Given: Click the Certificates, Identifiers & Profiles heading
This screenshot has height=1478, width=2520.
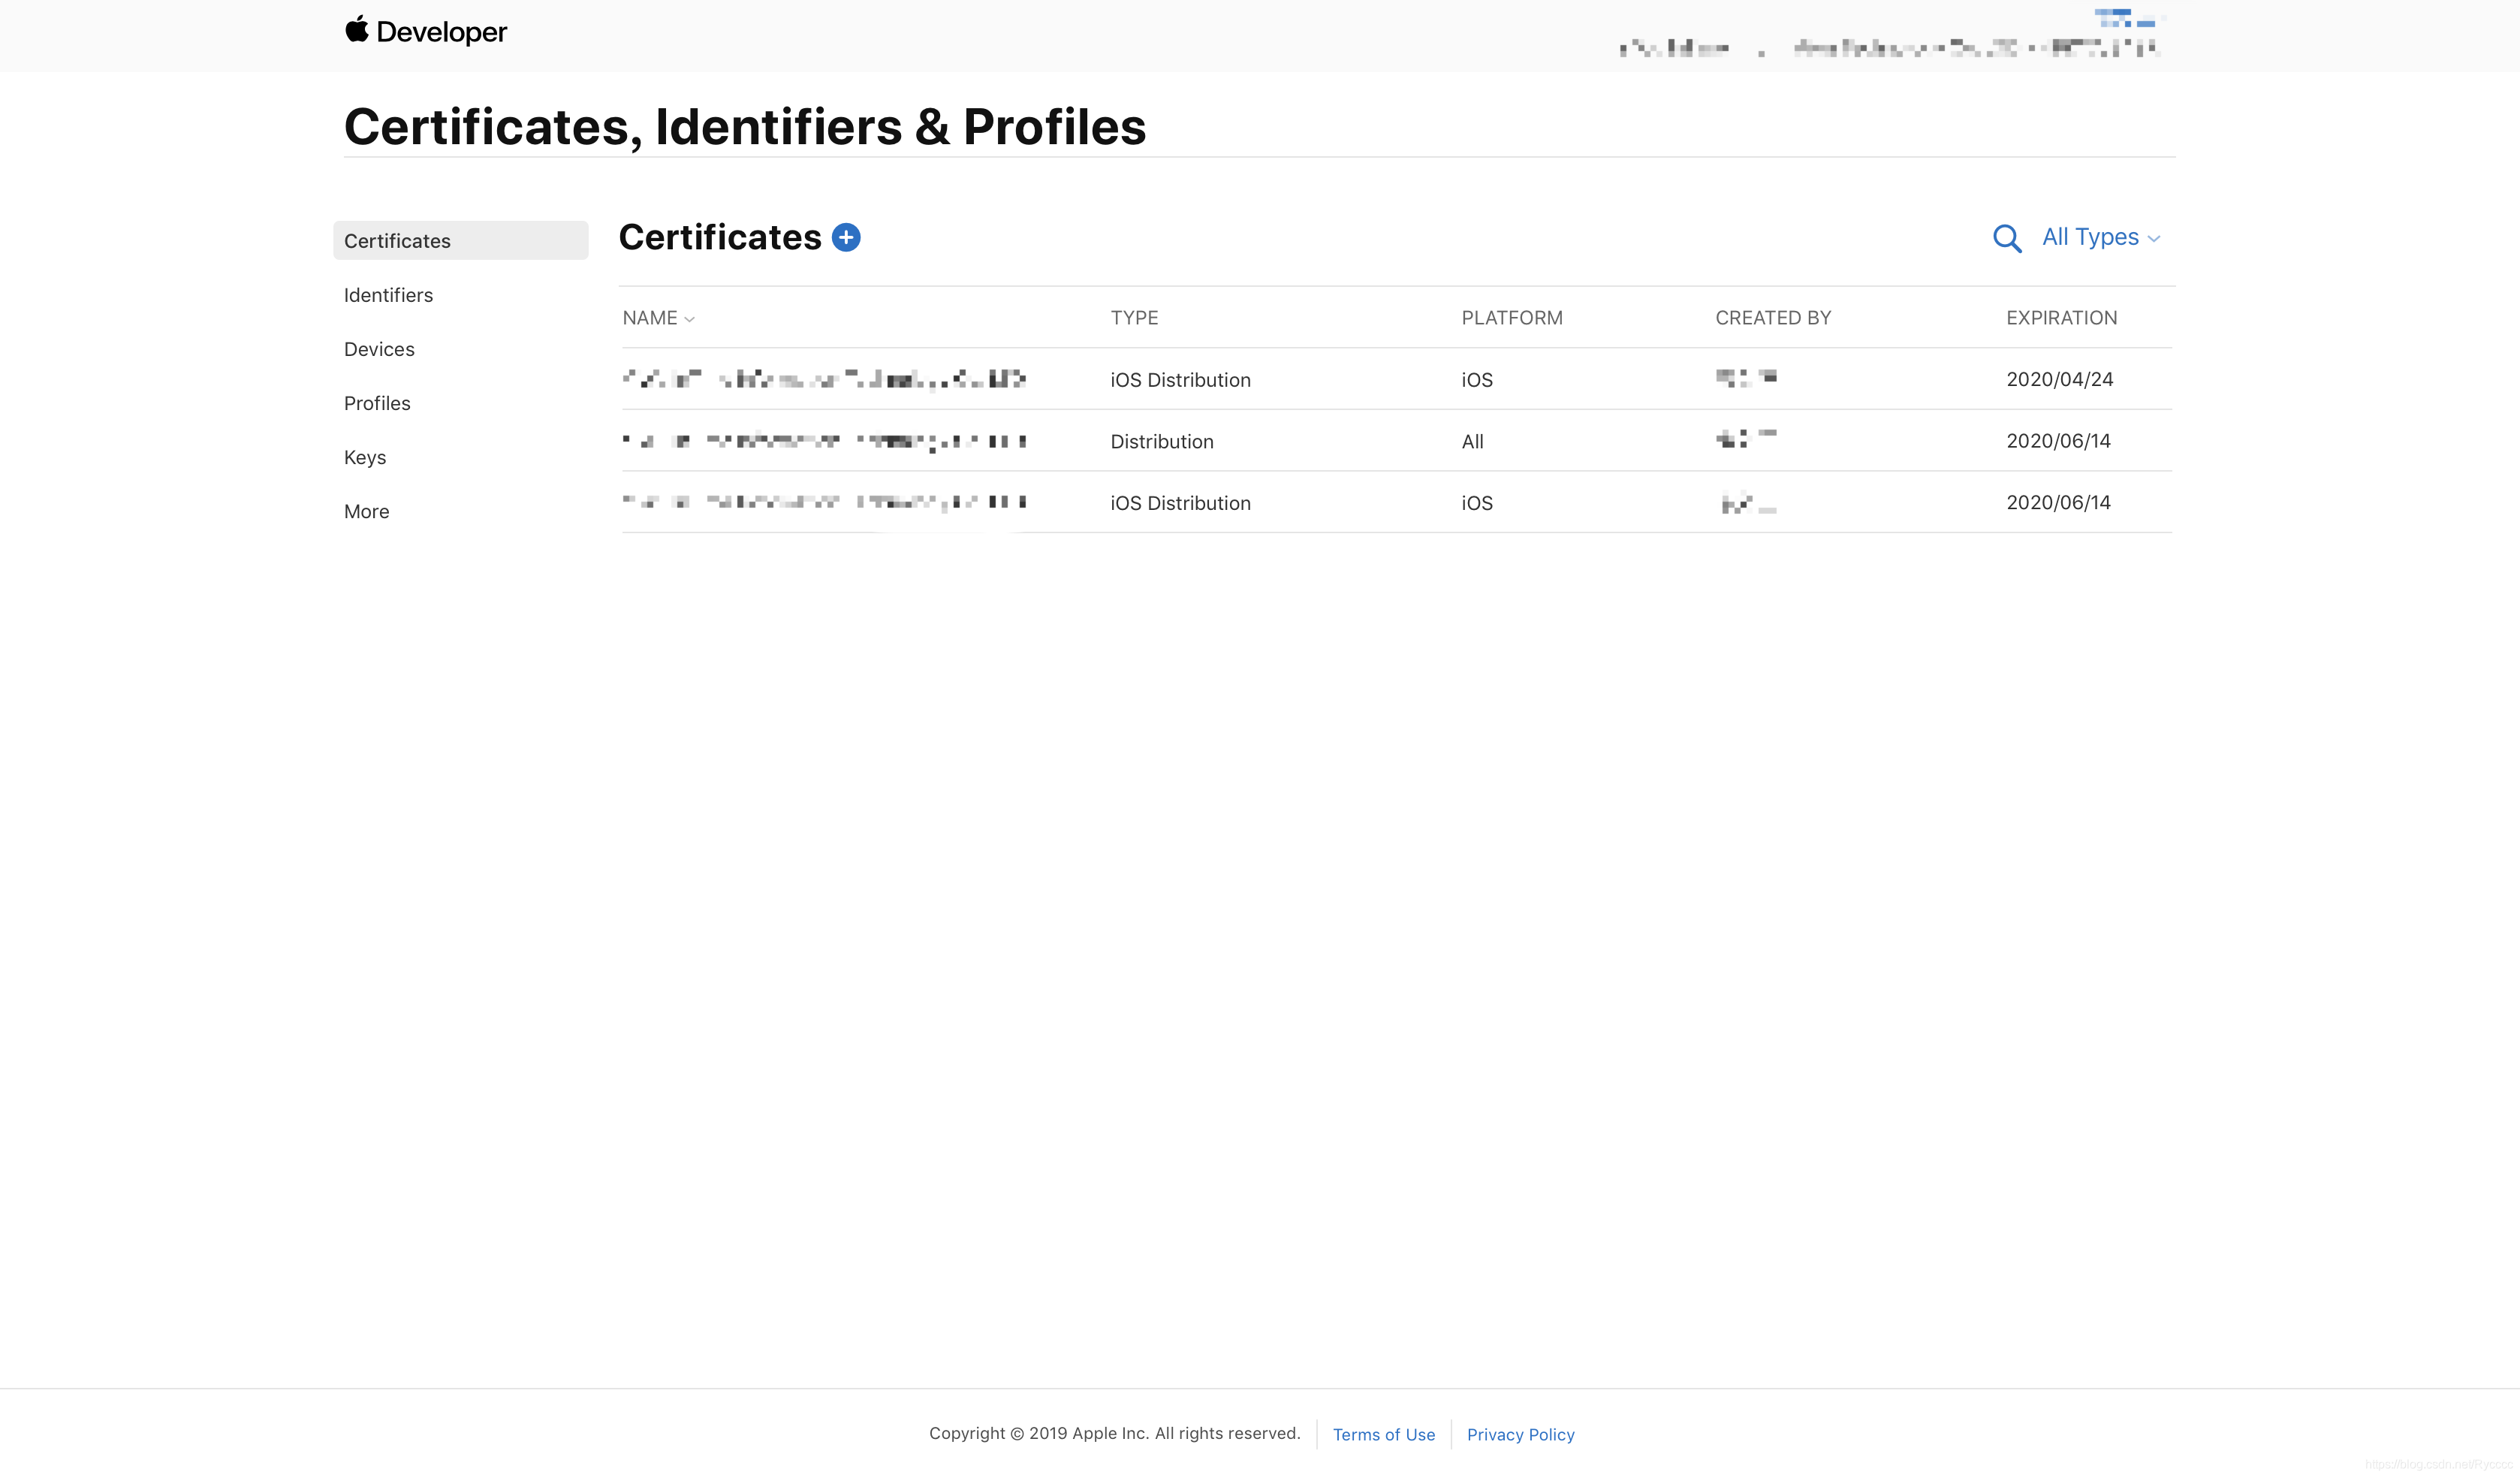Looking at the screenshot, I should click(x=745, y=127).
